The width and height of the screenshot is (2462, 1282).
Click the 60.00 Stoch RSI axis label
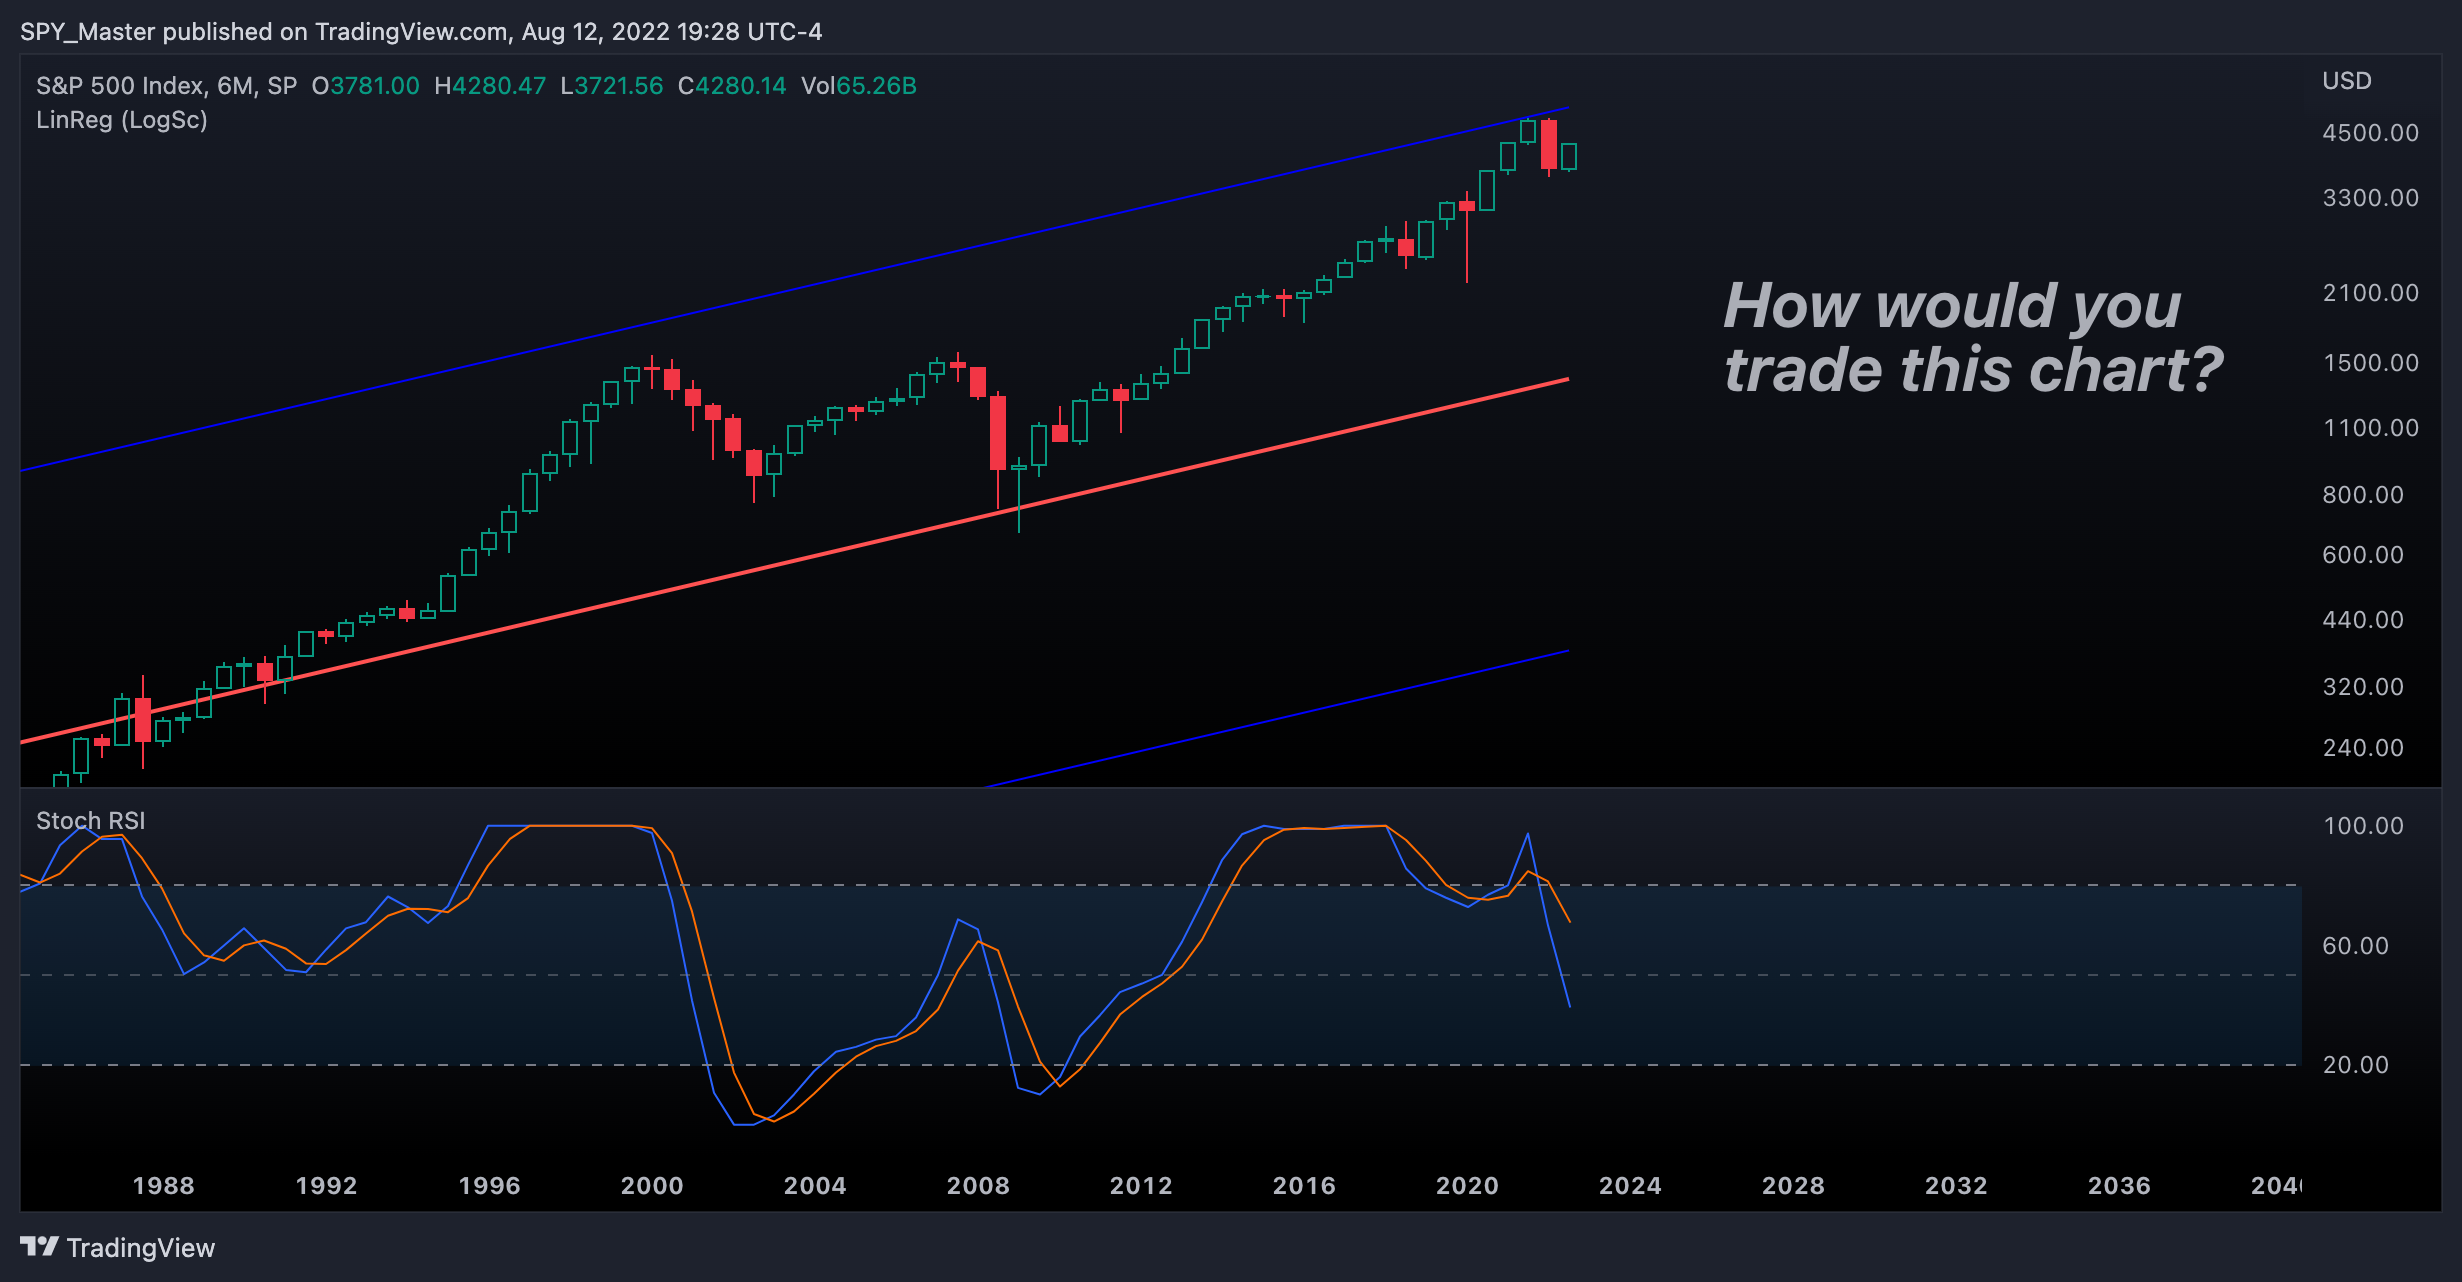click(x=2356, y=946)
